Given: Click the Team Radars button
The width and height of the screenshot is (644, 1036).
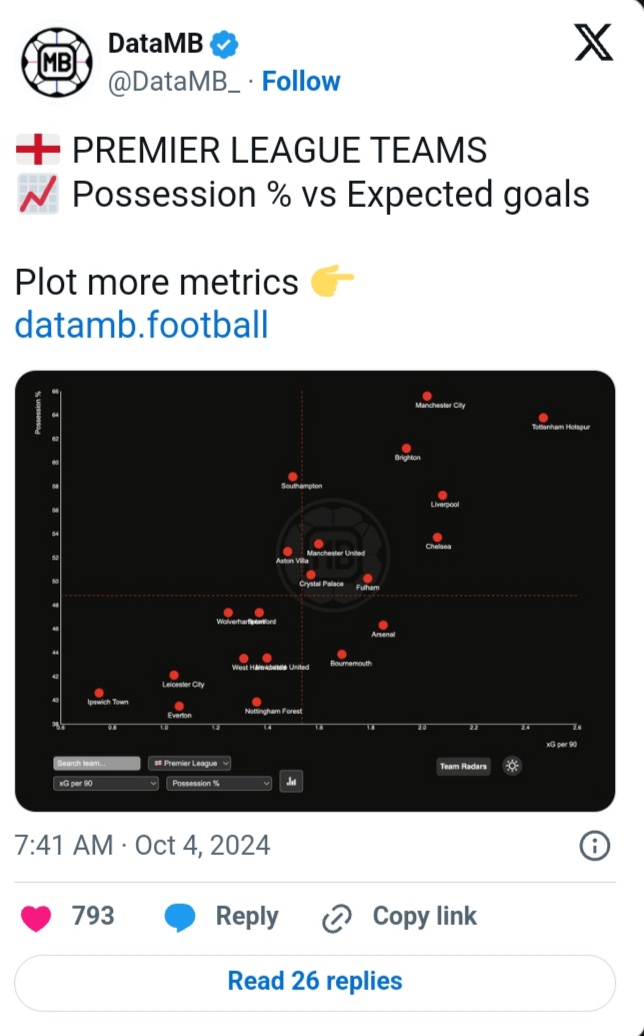Looking at the screenshot, I should click(x=464, y=767).
